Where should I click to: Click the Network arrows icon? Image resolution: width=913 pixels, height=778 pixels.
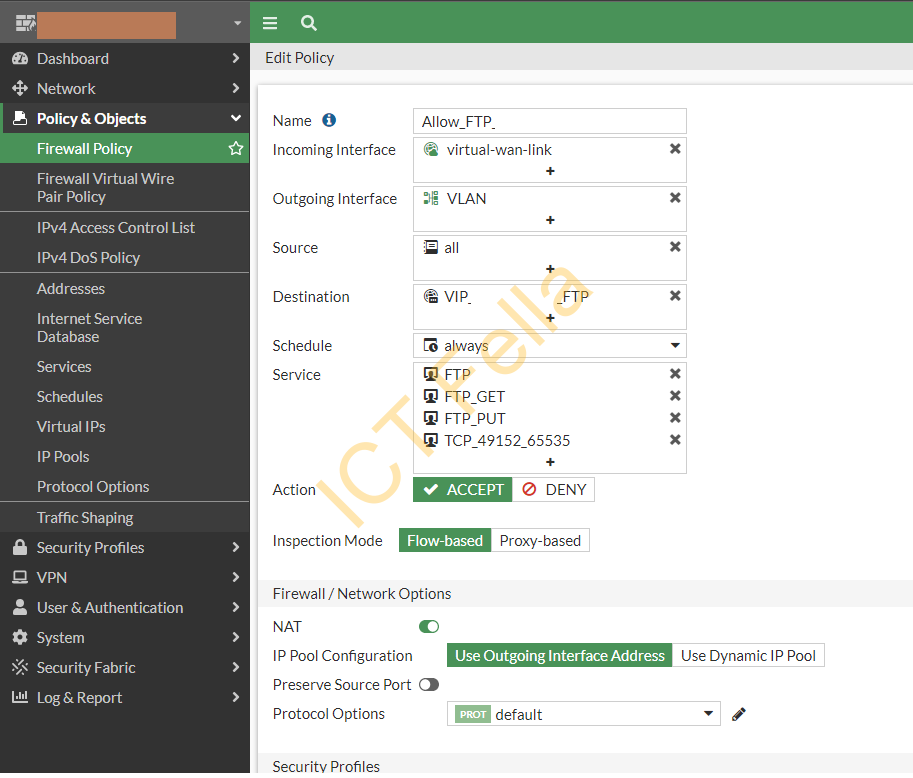point(20,89)
